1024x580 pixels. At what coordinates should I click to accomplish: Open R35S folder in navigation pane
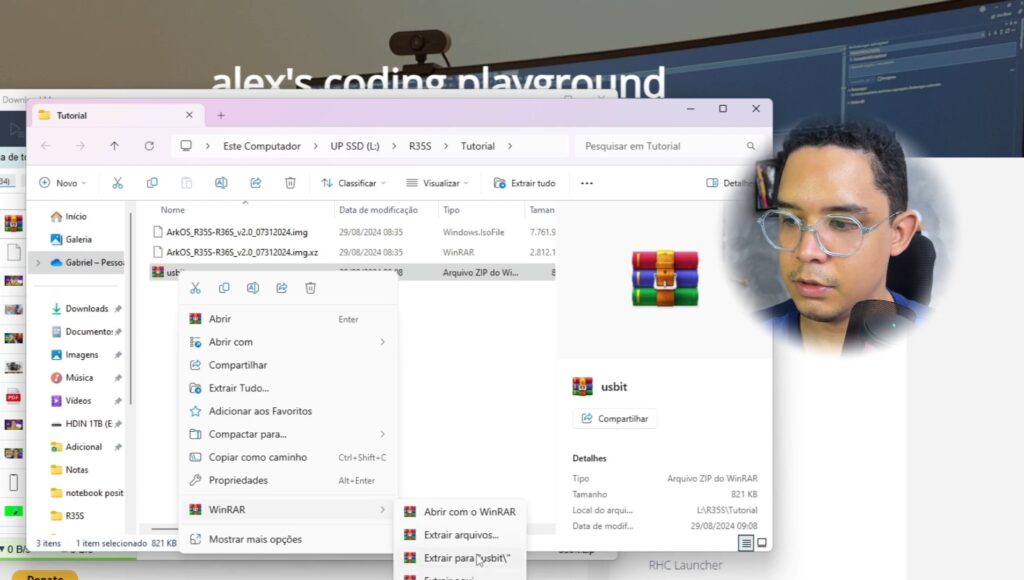pos(74,515)
